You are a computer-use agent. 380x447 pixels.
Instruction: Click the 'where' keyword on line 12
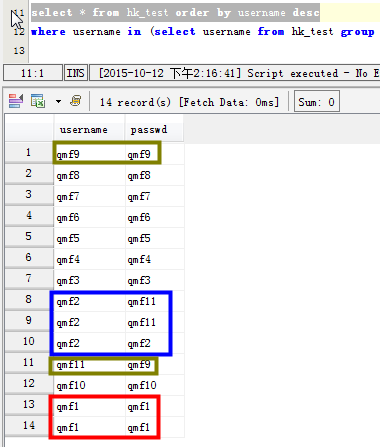48,32
